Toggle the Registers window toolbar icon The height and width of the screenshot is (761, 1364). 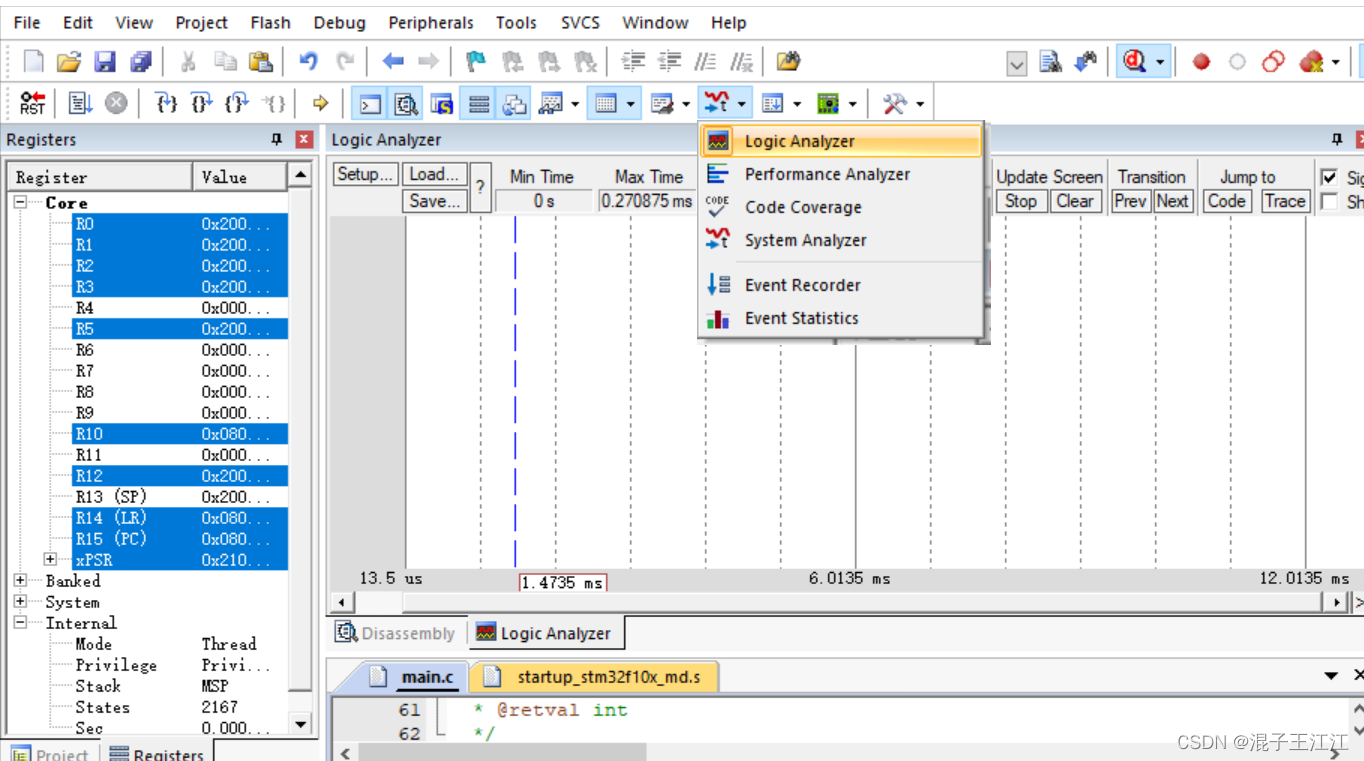(x=479, y=103)
